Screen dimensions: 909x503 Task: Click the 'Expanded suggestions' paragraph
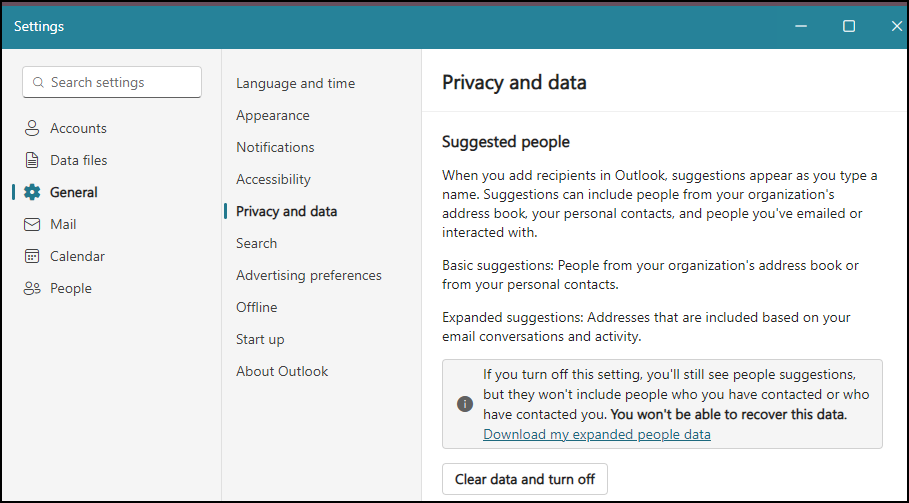pos(646,327)
